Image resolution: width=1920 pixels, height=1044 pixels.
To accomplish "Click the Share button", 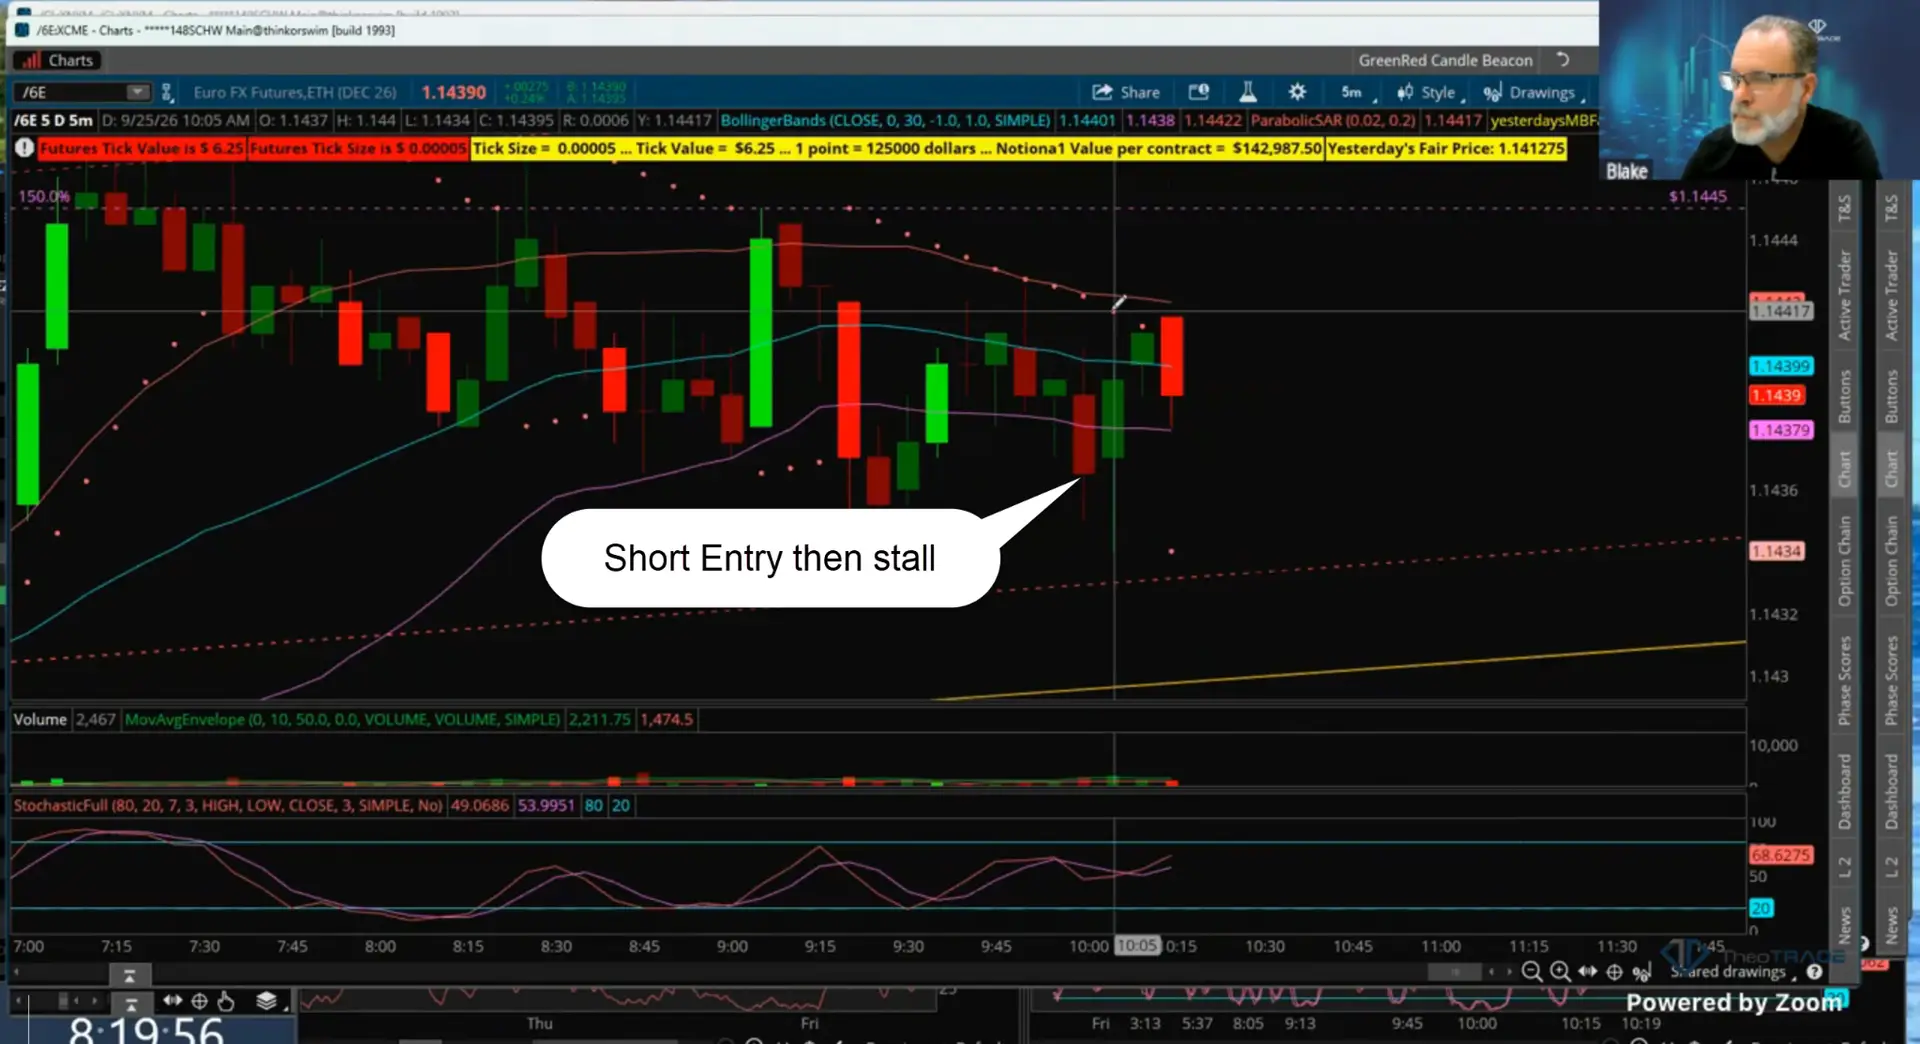I will click(x=1126, y=92).
